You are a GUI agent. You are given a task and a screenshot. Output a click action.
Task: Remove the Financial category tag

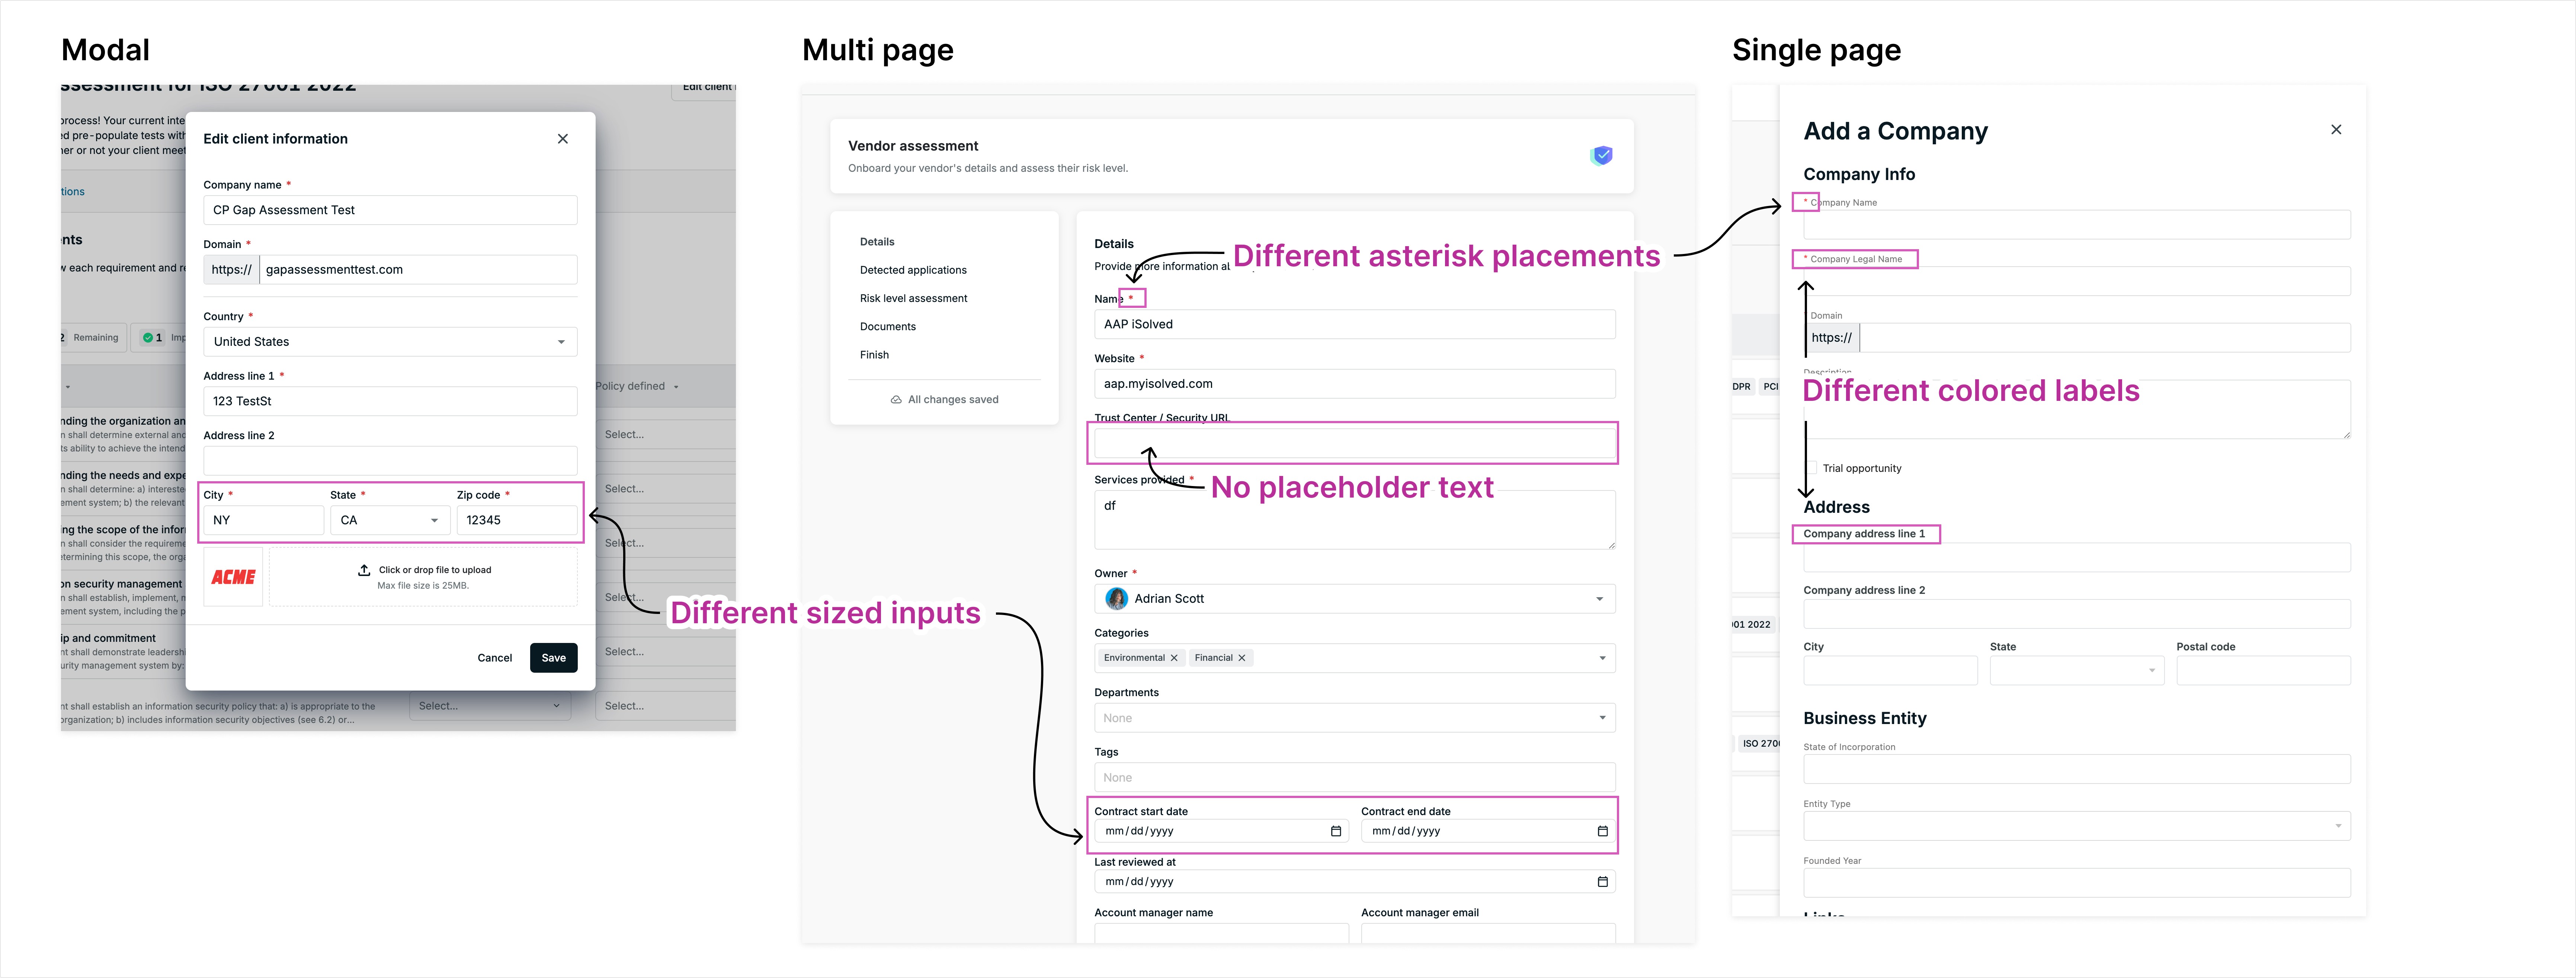click(1242, 658)
